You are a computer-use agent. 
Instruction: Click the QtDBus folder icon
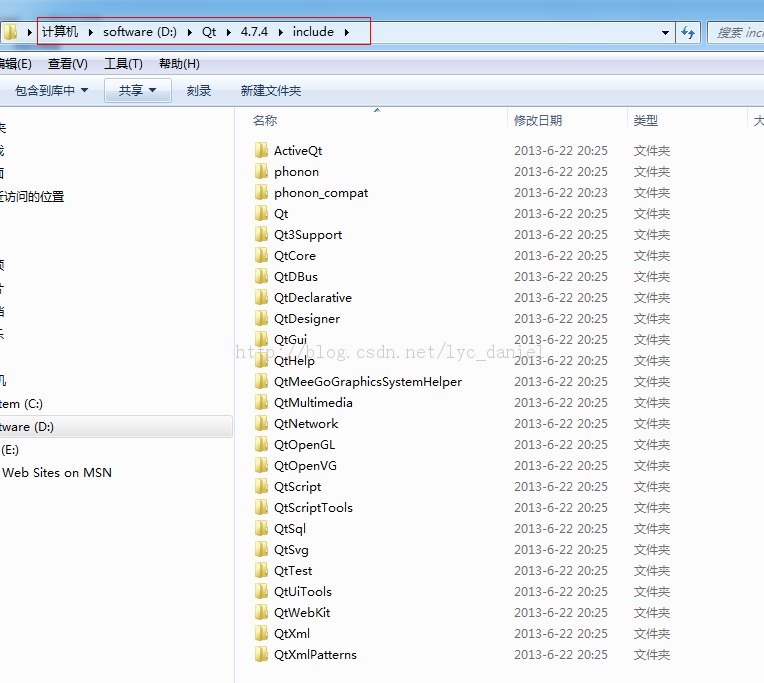(x=261, y=276)
